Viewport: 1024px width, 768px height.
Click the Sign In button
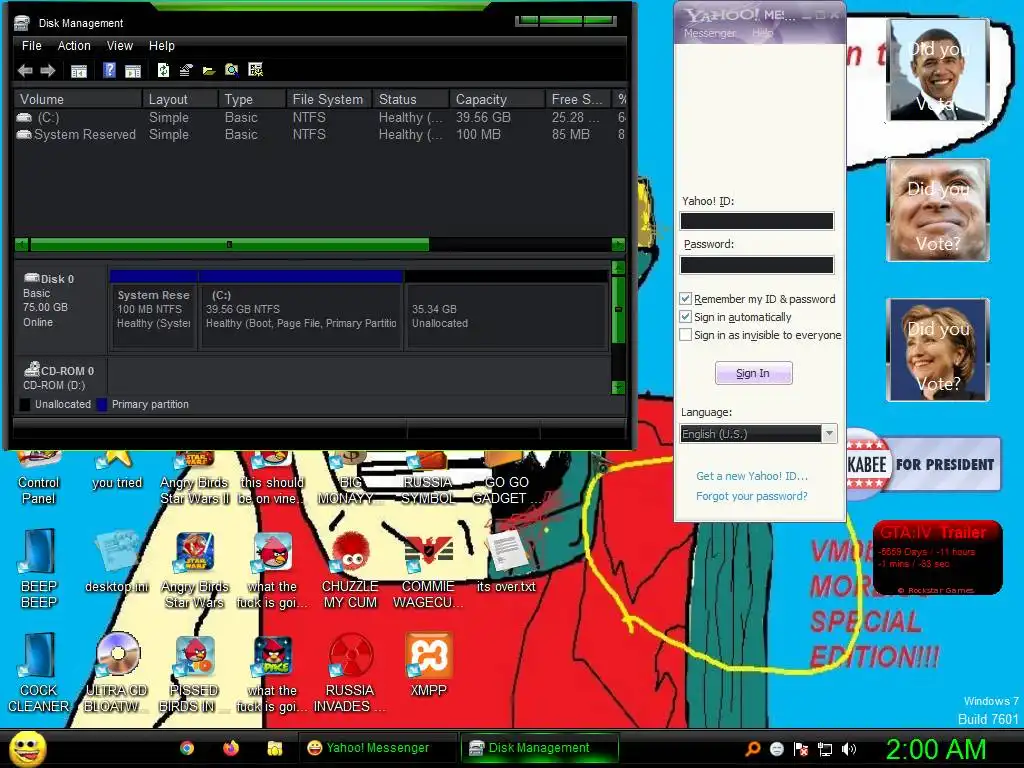pyautogui.click(x=754, y=373)
